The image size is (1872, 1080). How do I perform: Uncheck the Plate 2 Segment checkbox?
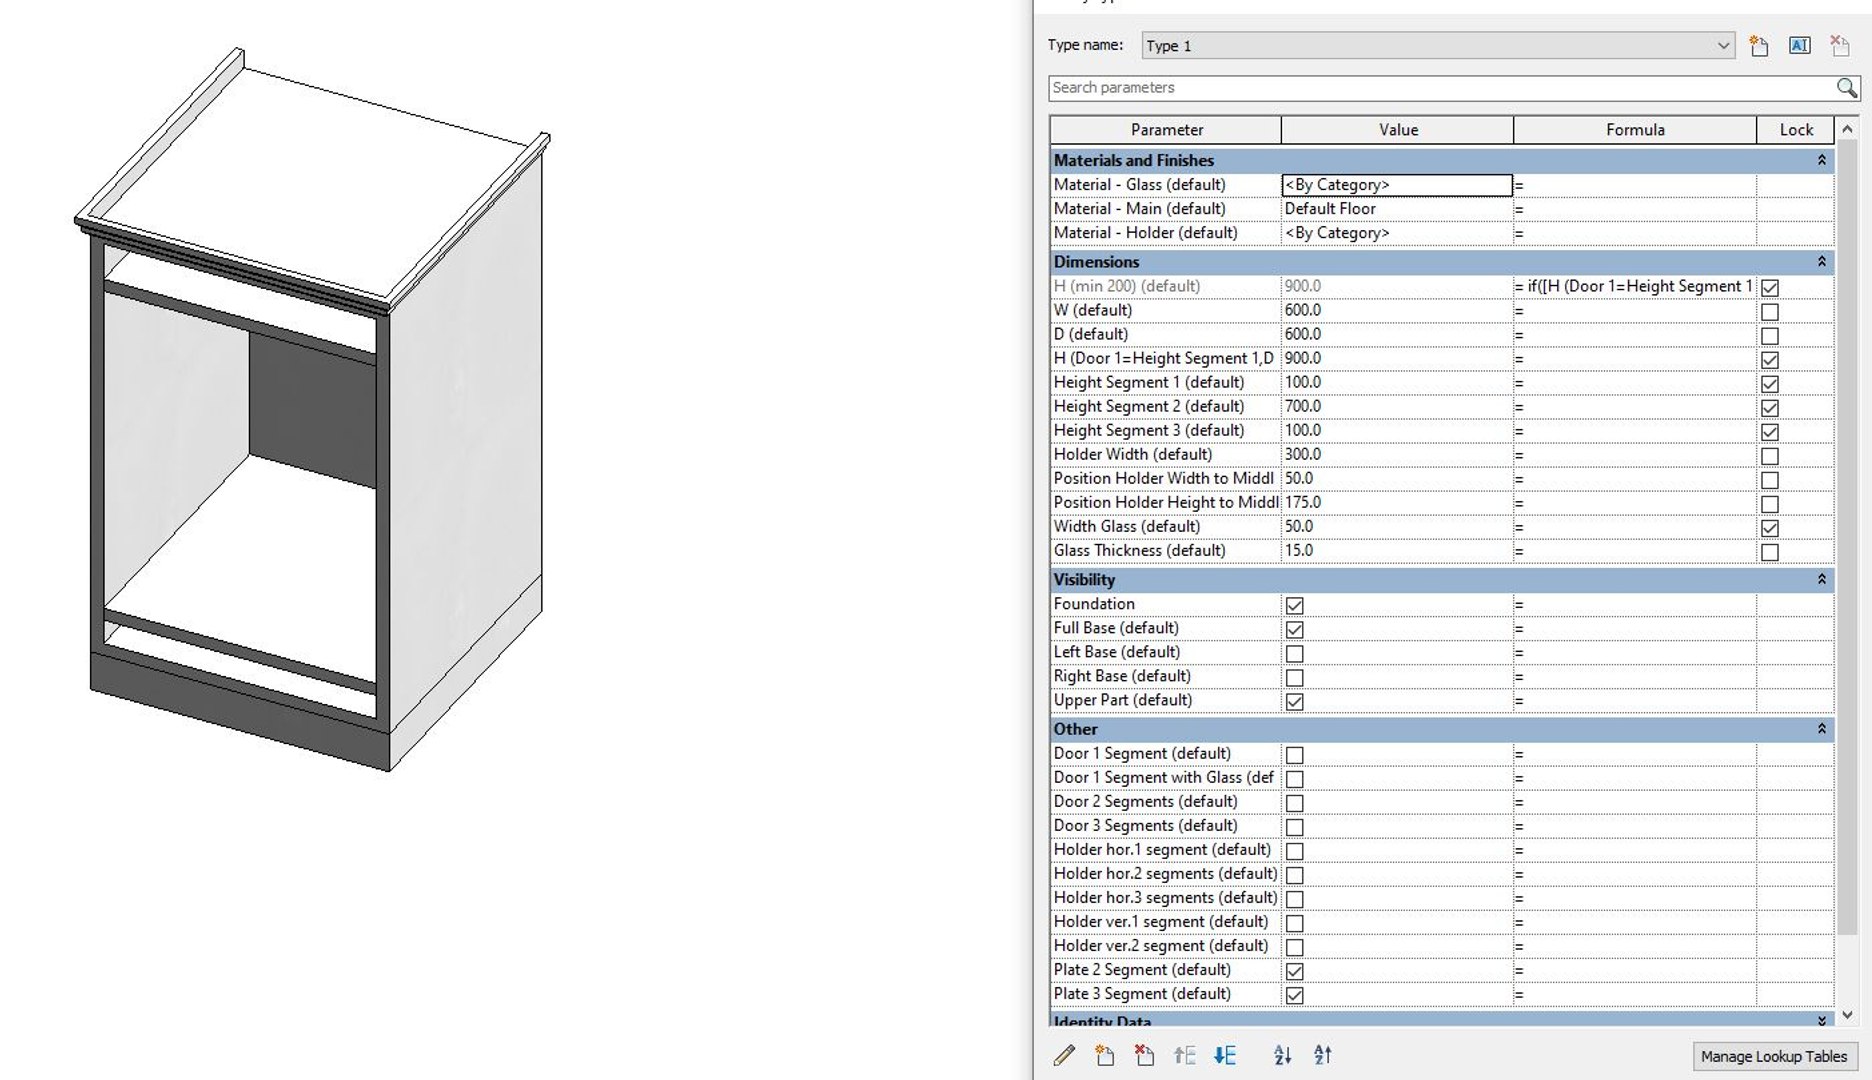1295,971
